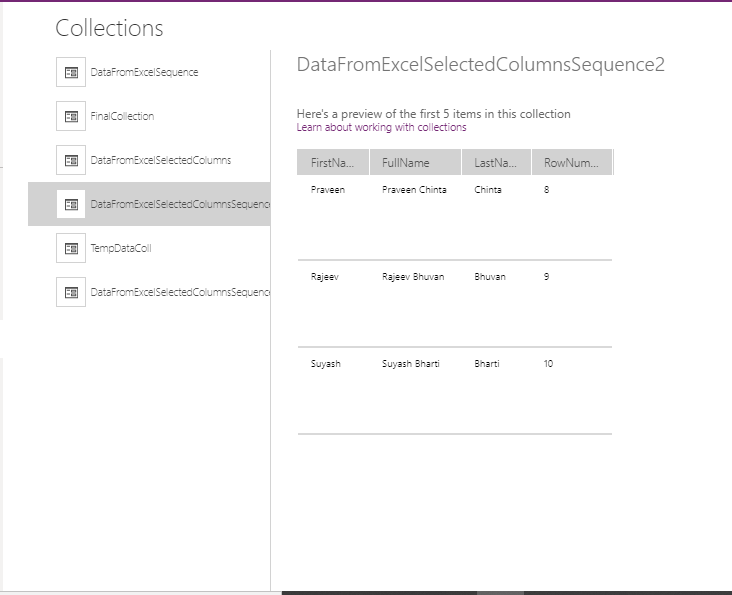Viewport: 732px width, 595px height.
Task: Click the row number 10 cell
Action: (x=548, y=364)
